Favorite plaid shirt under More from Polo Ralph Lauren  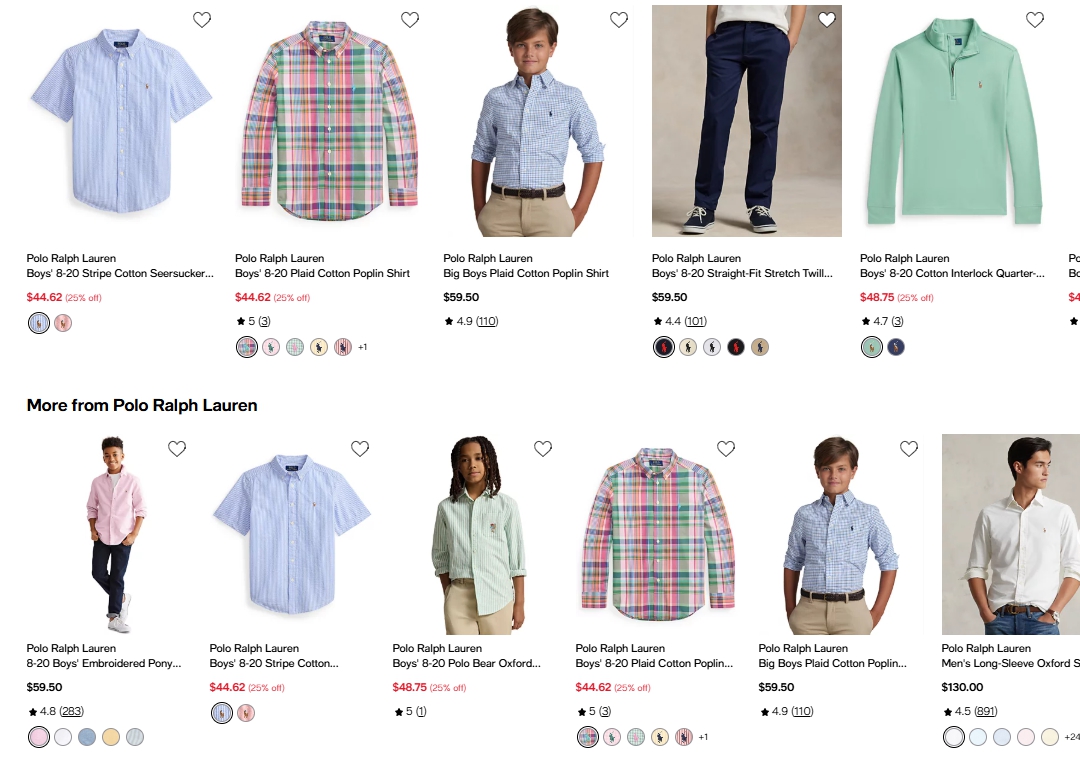click(x=726, y=449)
